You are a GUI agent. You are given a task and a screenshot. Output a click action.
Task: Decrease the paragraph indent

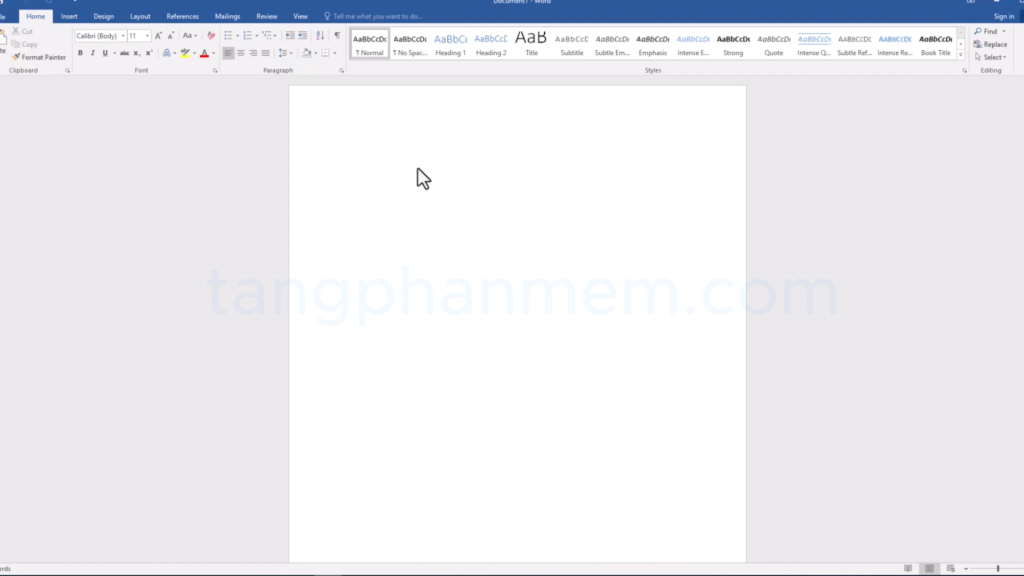click(x=290, y=36)
